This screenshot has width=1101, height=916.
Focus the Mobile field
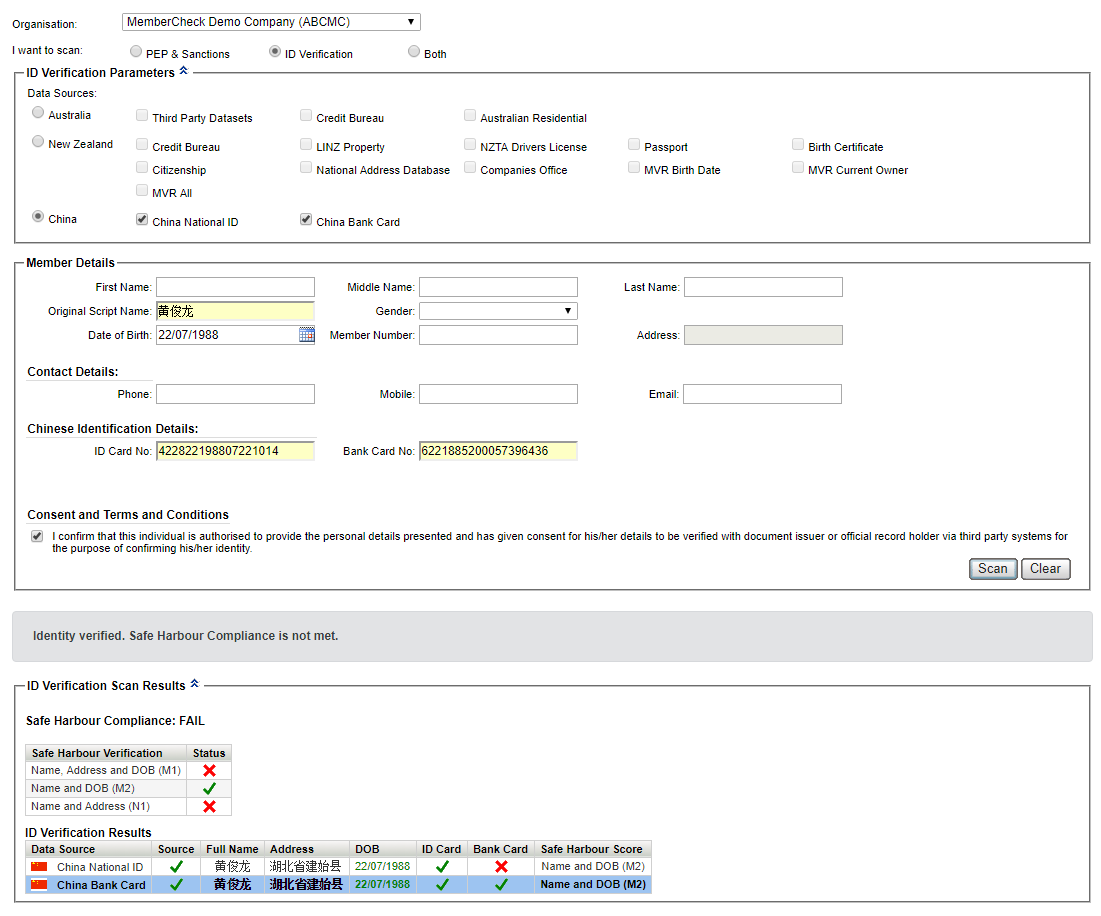pos(499,394)
